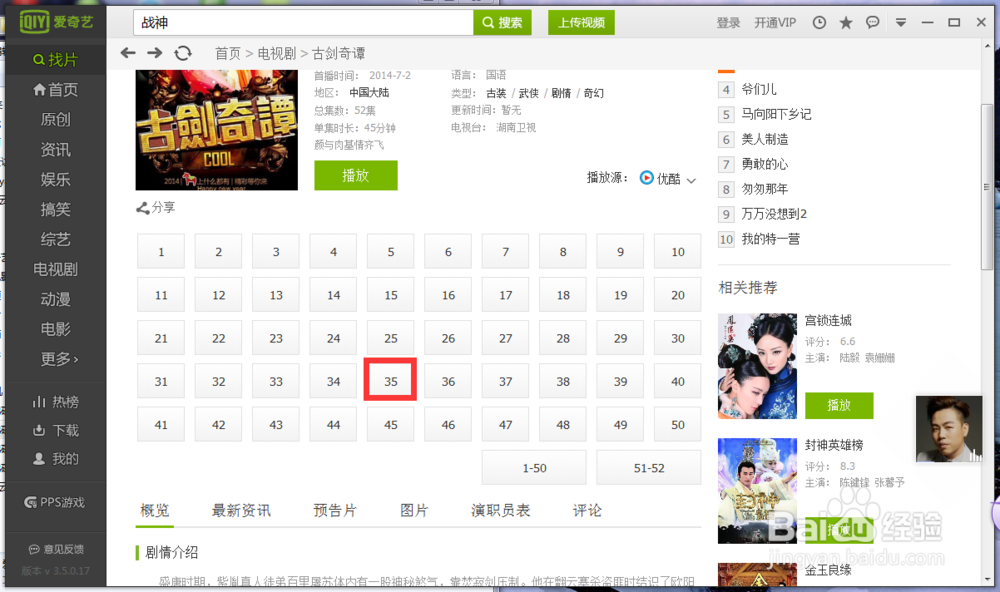
Task: Open 综艺 category in sidebar
Action: tap(55, 239)
